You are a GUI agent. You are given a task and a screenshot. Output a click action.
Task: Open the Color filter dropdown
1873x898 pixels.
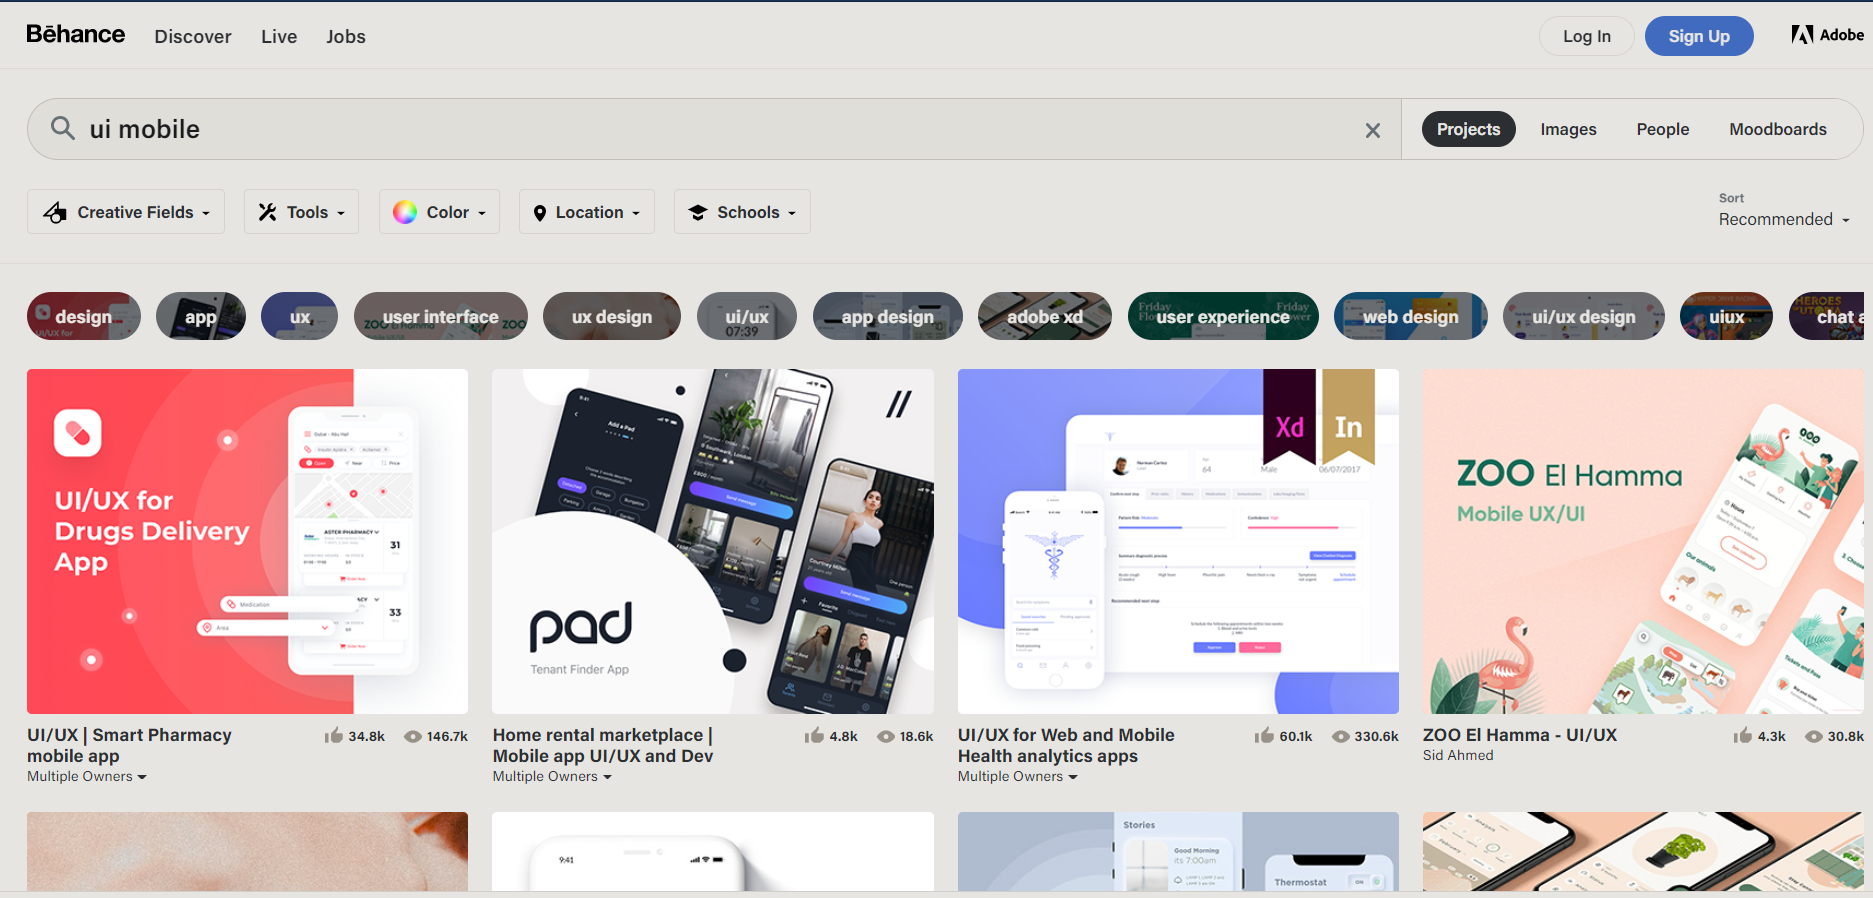pyautogui.click(x=439, y=212)
